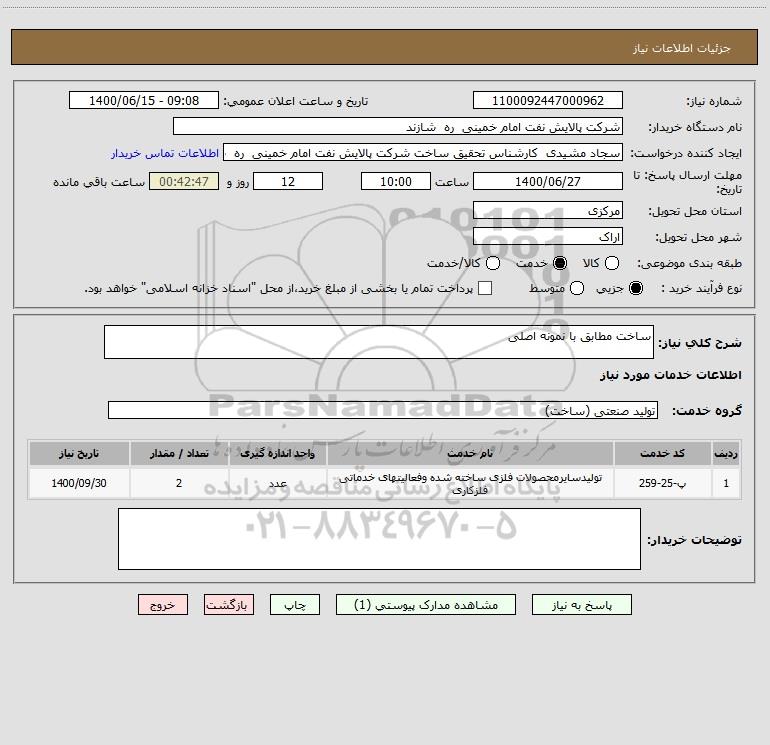The image size is (770, 745).
Task: Click the پاسخ به نیاز button
Action: pos(581,605)
